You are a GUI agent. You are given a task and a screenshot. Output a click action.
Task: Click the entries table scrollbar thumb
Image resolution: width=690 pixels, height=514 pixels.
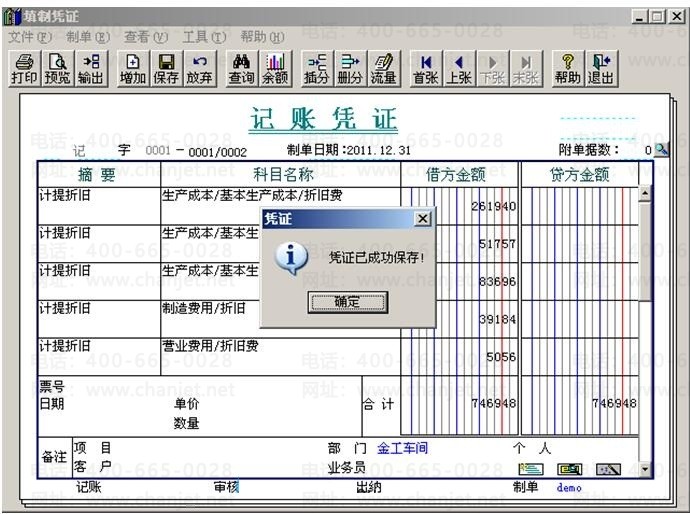click(645, 251)
